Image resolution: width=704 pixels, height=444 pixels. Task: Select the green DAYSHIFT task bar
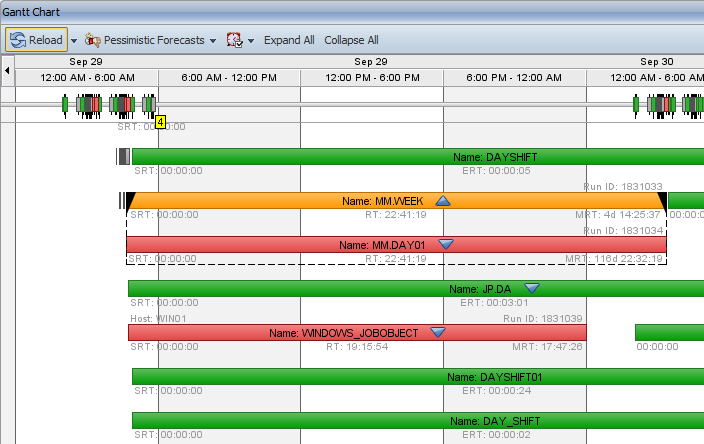click(418, 157)
